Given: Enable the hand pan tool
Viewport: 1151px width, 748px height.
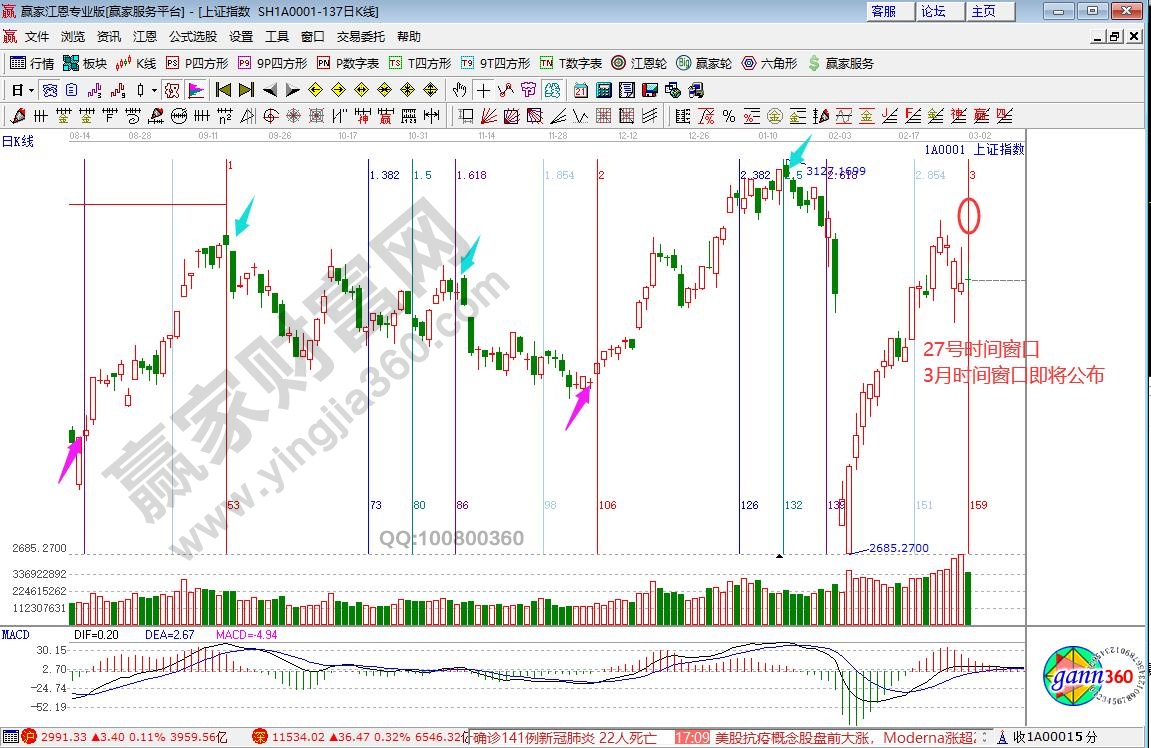Looking at the screenshot, I should click(460, 90).
